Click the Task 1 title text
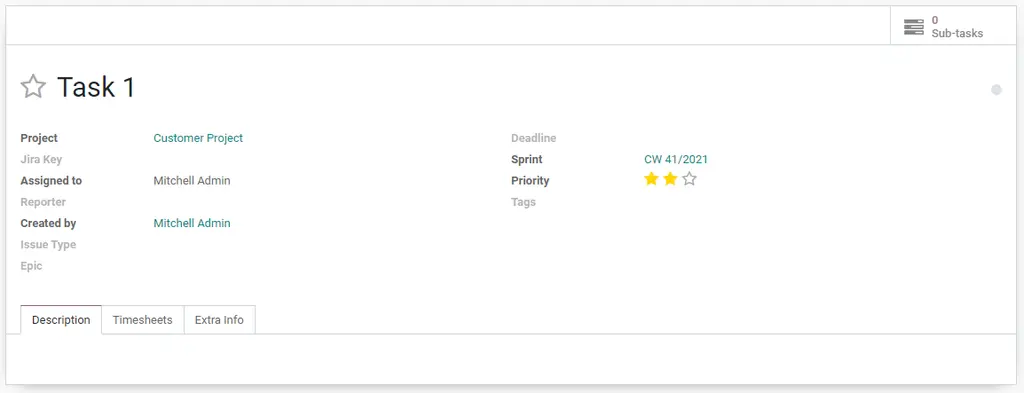Screen dimensions: 1024x393 (96, 87)
